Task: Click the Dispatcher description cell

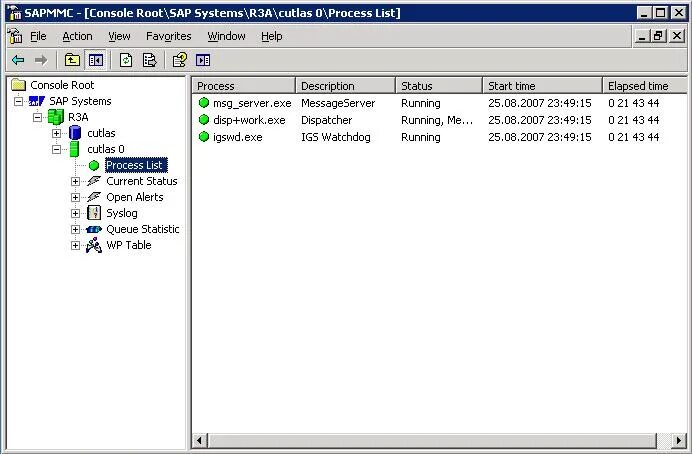Action: (327, 120)
